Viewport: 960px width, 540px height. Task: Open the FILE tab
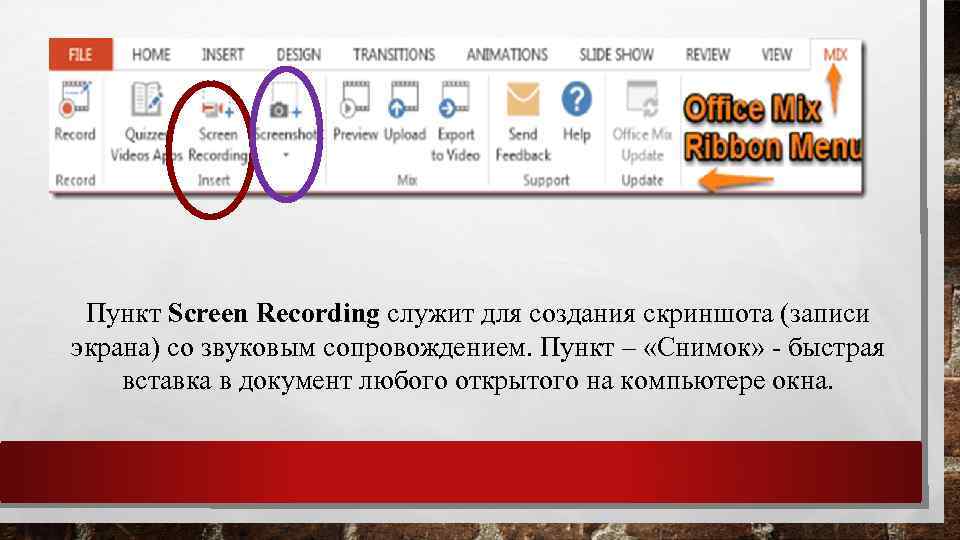[x=81, y=54]
